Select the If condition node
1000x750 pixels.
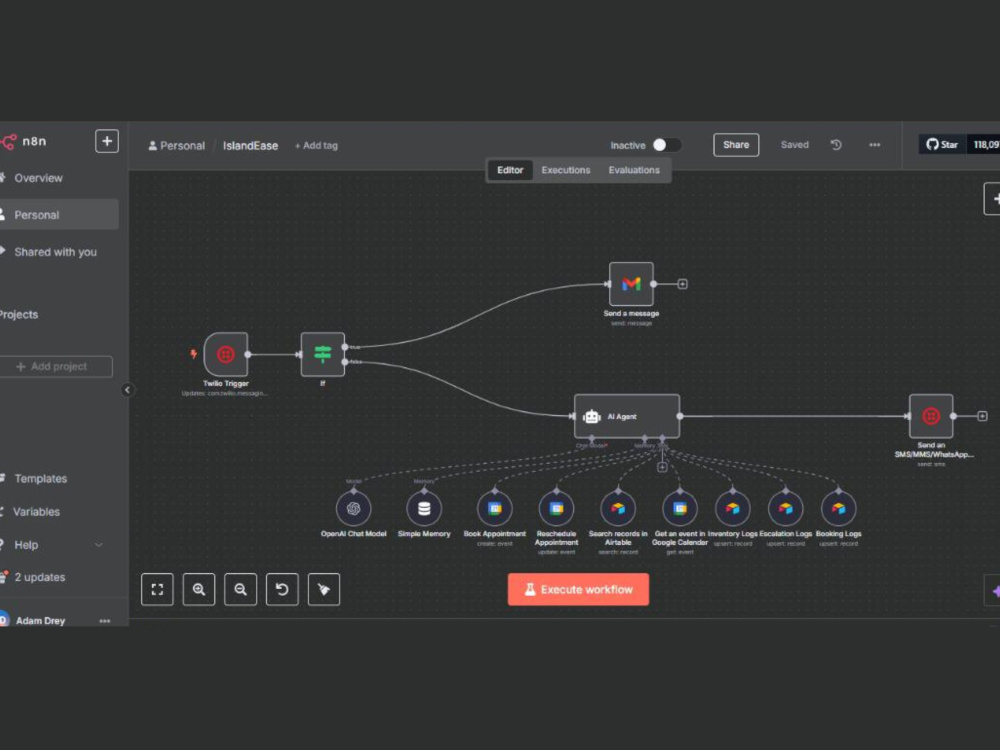coord(323,354)
